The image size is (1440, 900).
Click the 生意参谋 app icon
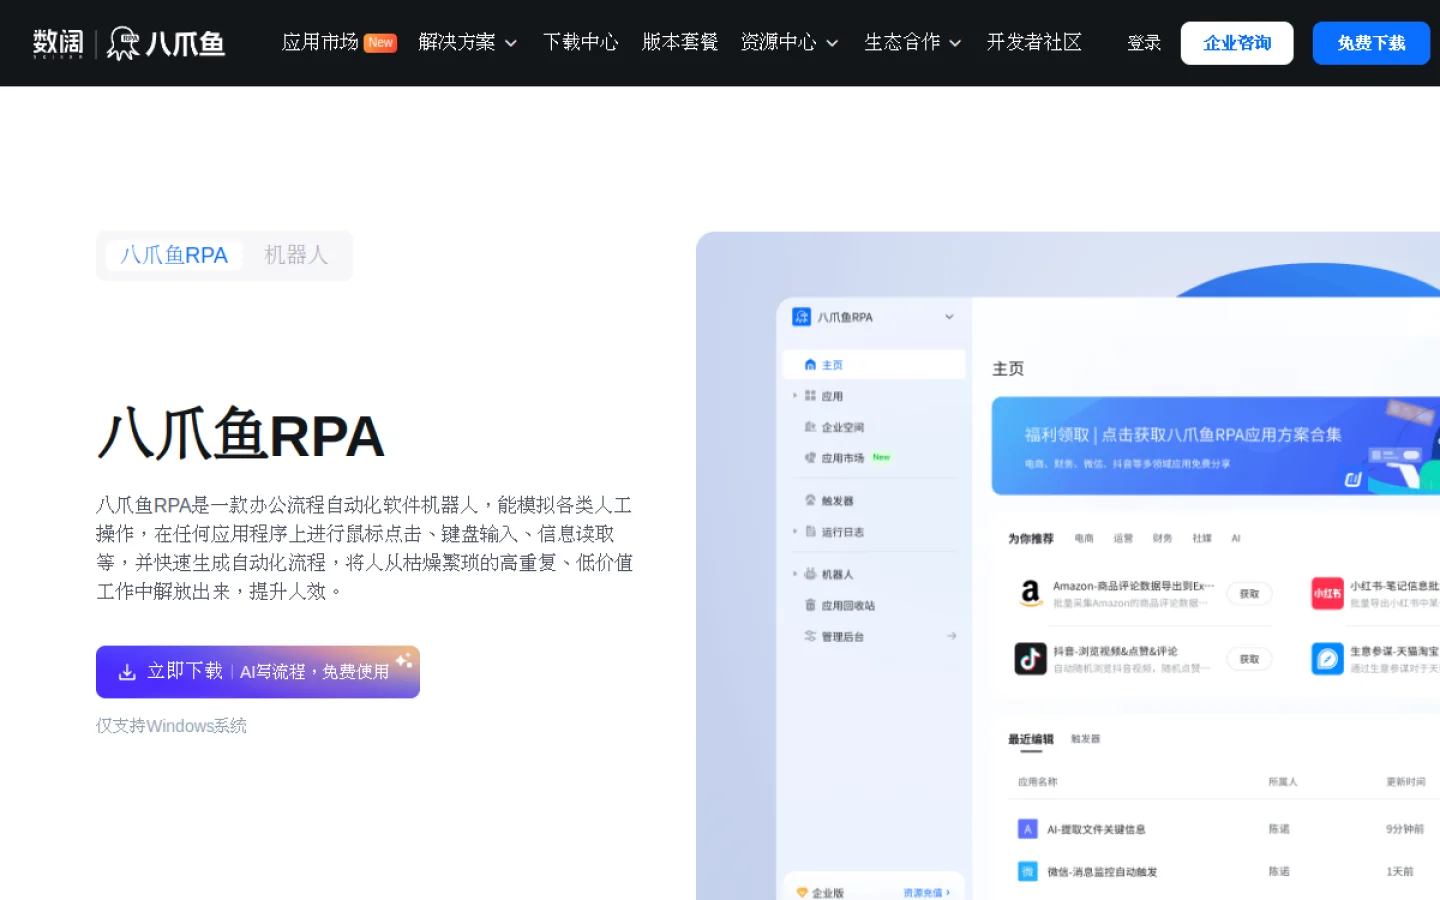(1327, 659)
